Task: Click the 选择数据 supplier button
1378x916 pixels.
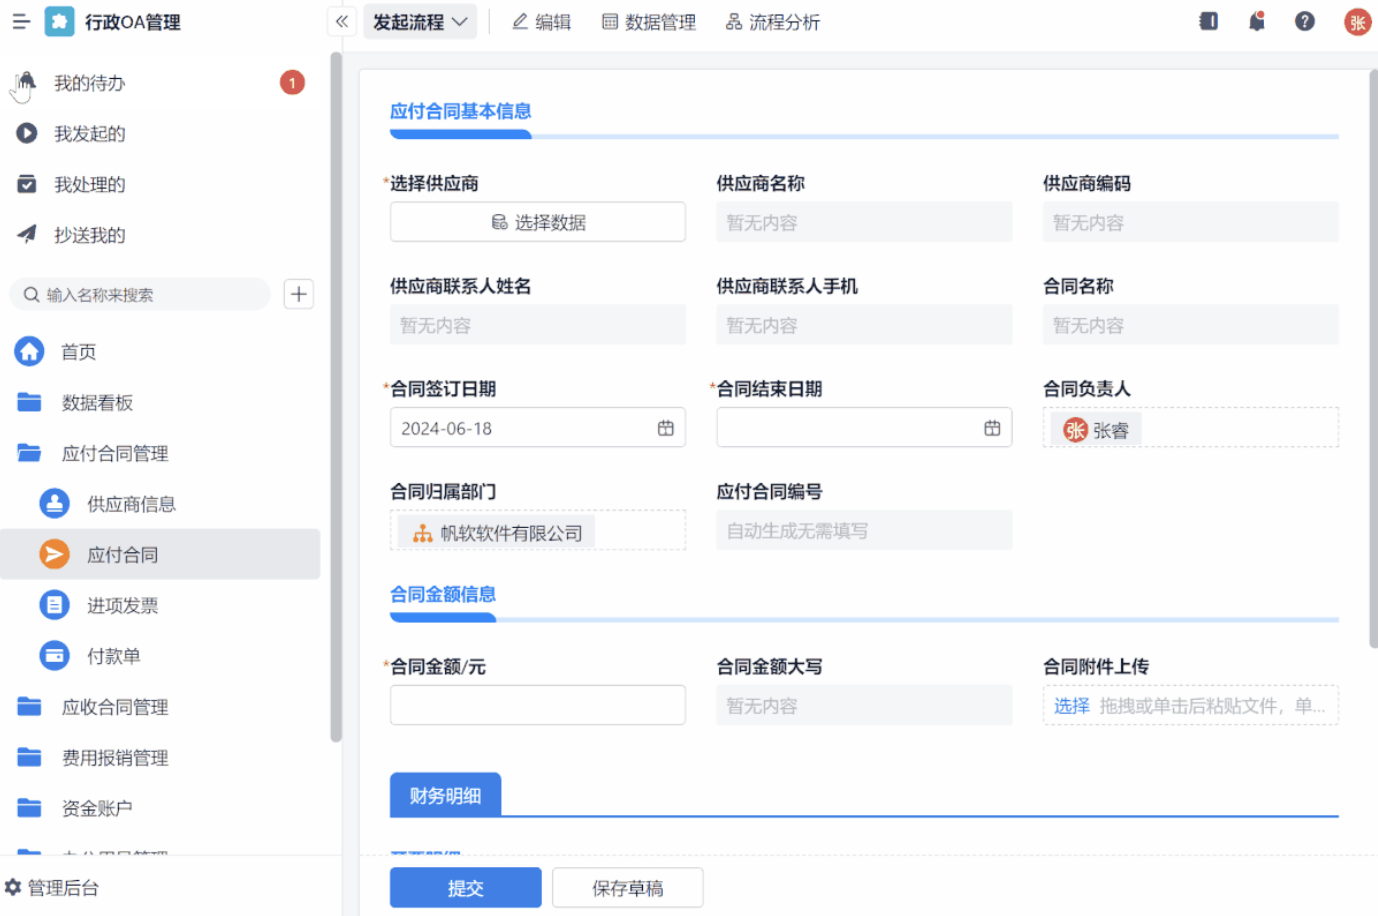Action: pos(537,222)
